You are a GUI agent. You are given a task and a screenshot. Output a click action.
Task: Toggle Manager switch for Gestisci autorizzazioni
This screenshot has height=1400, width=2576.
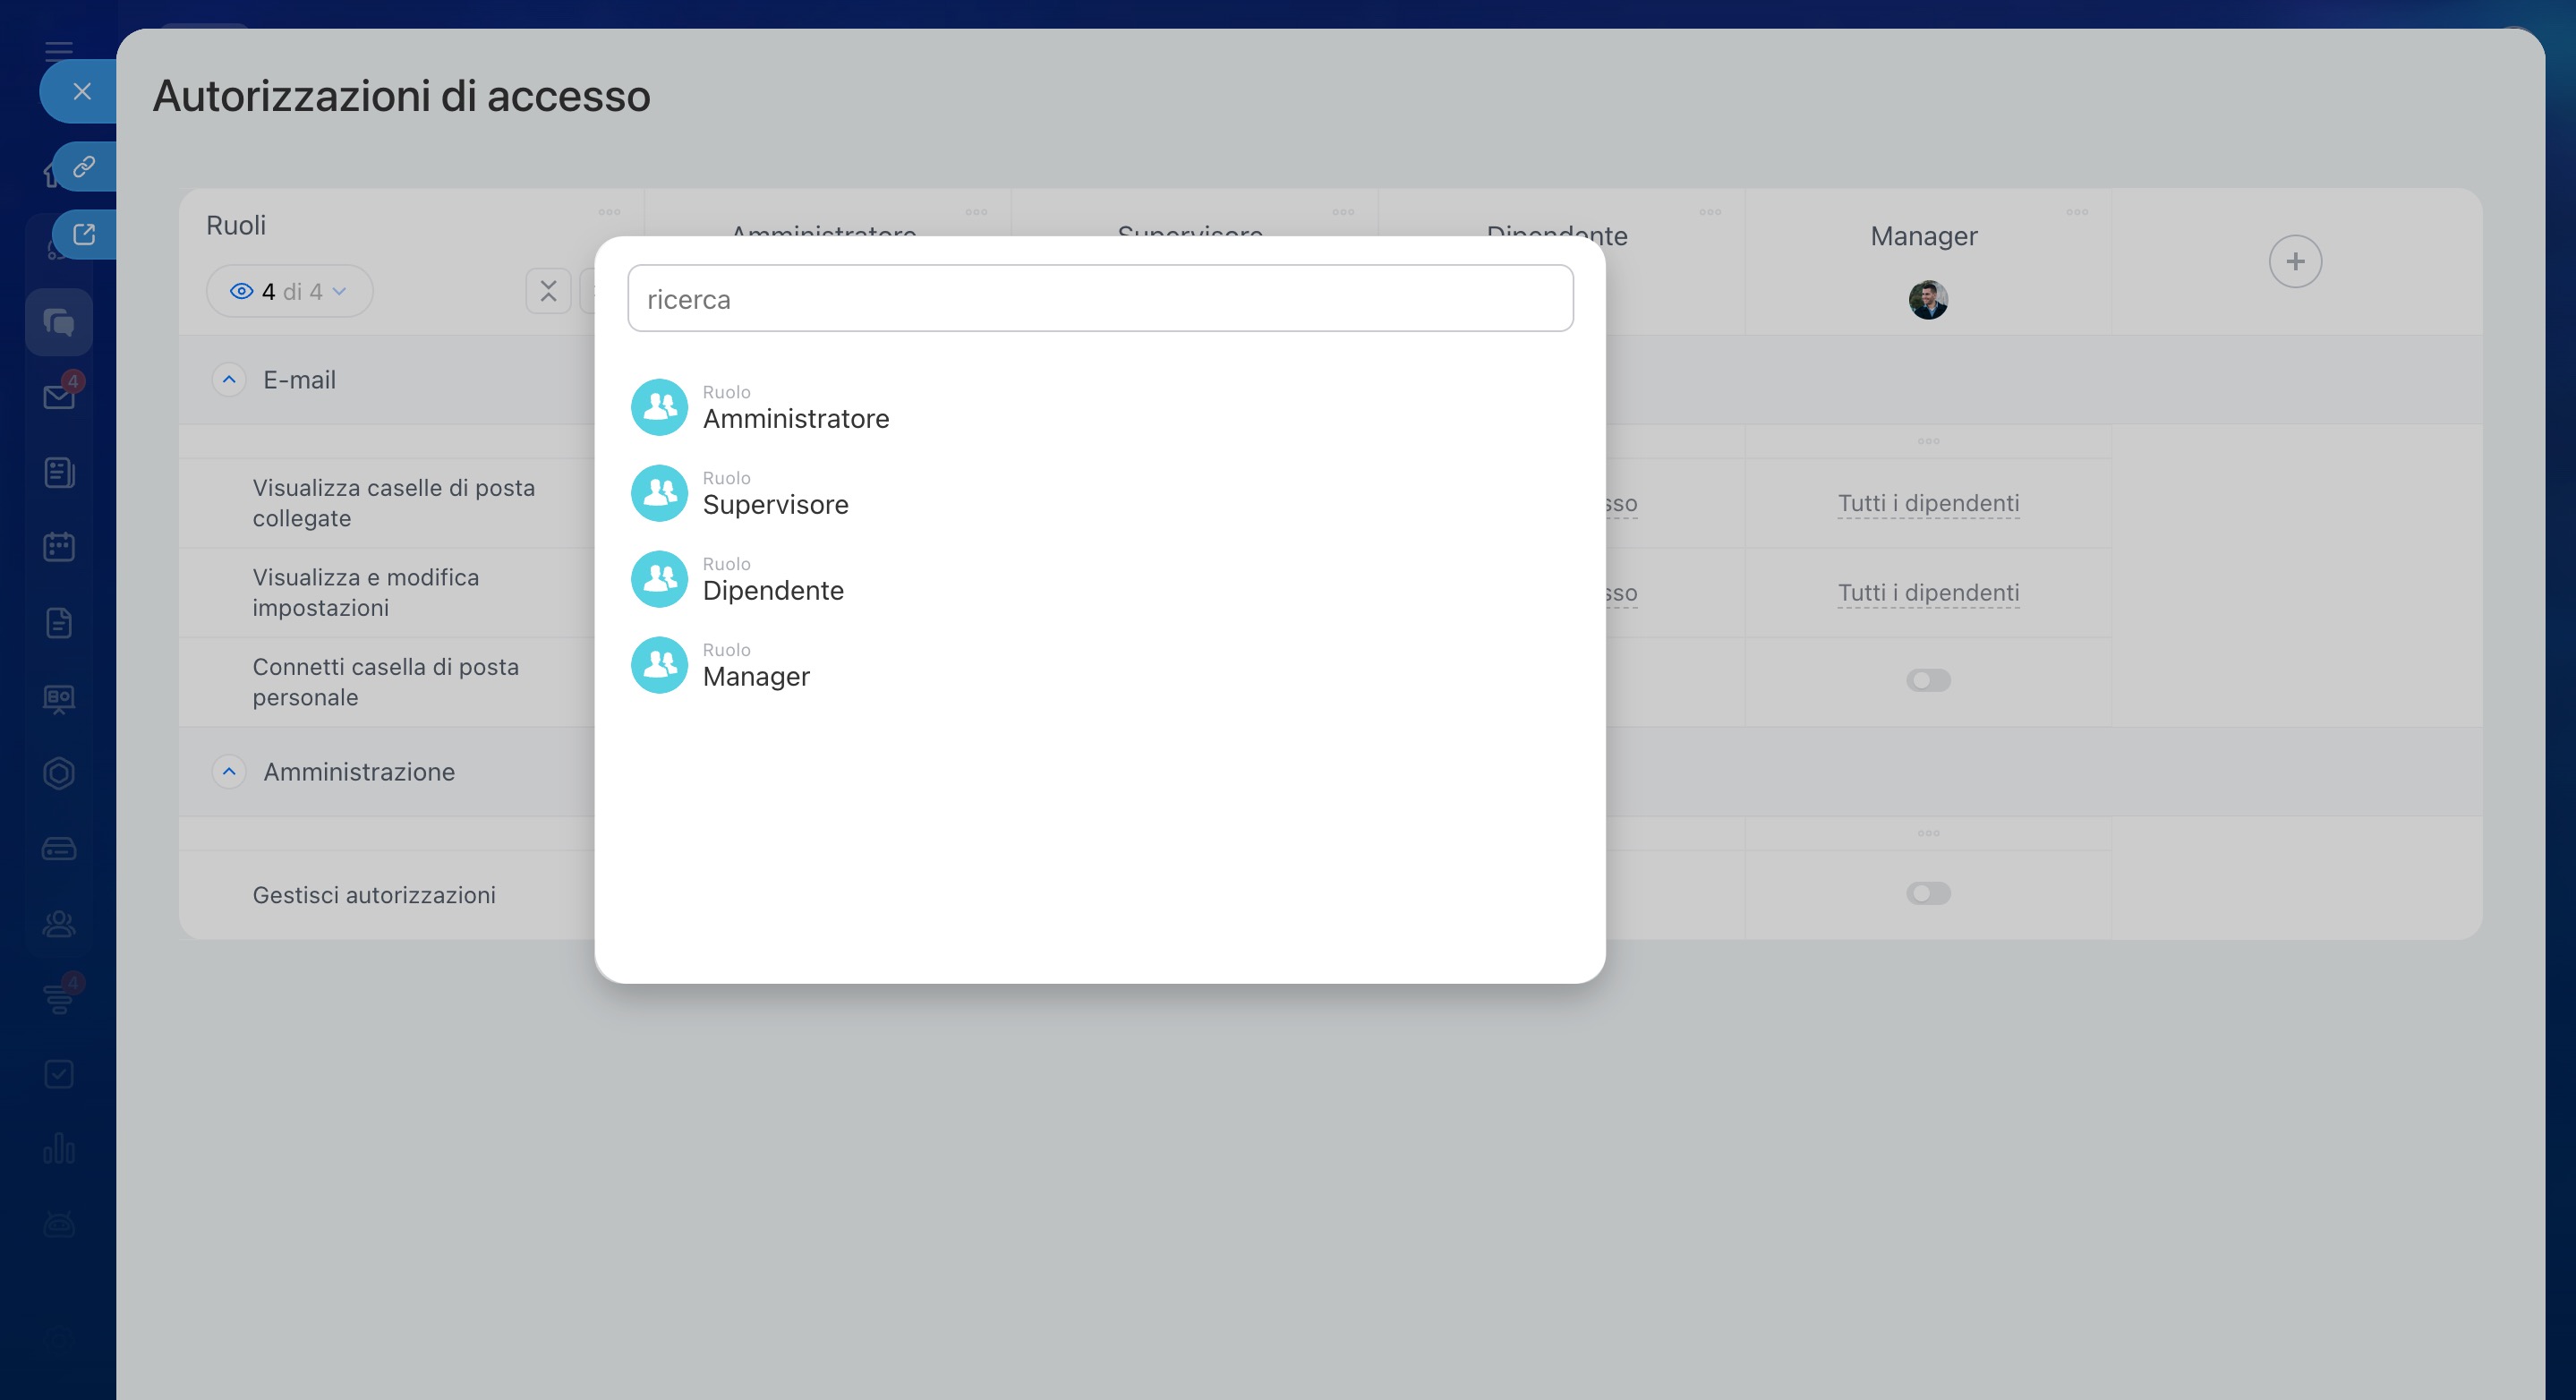click(x=1927, y=894)
